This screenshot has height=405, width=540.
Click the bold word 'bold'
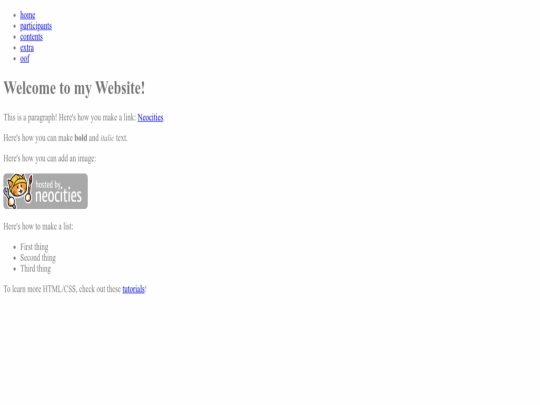81,138
